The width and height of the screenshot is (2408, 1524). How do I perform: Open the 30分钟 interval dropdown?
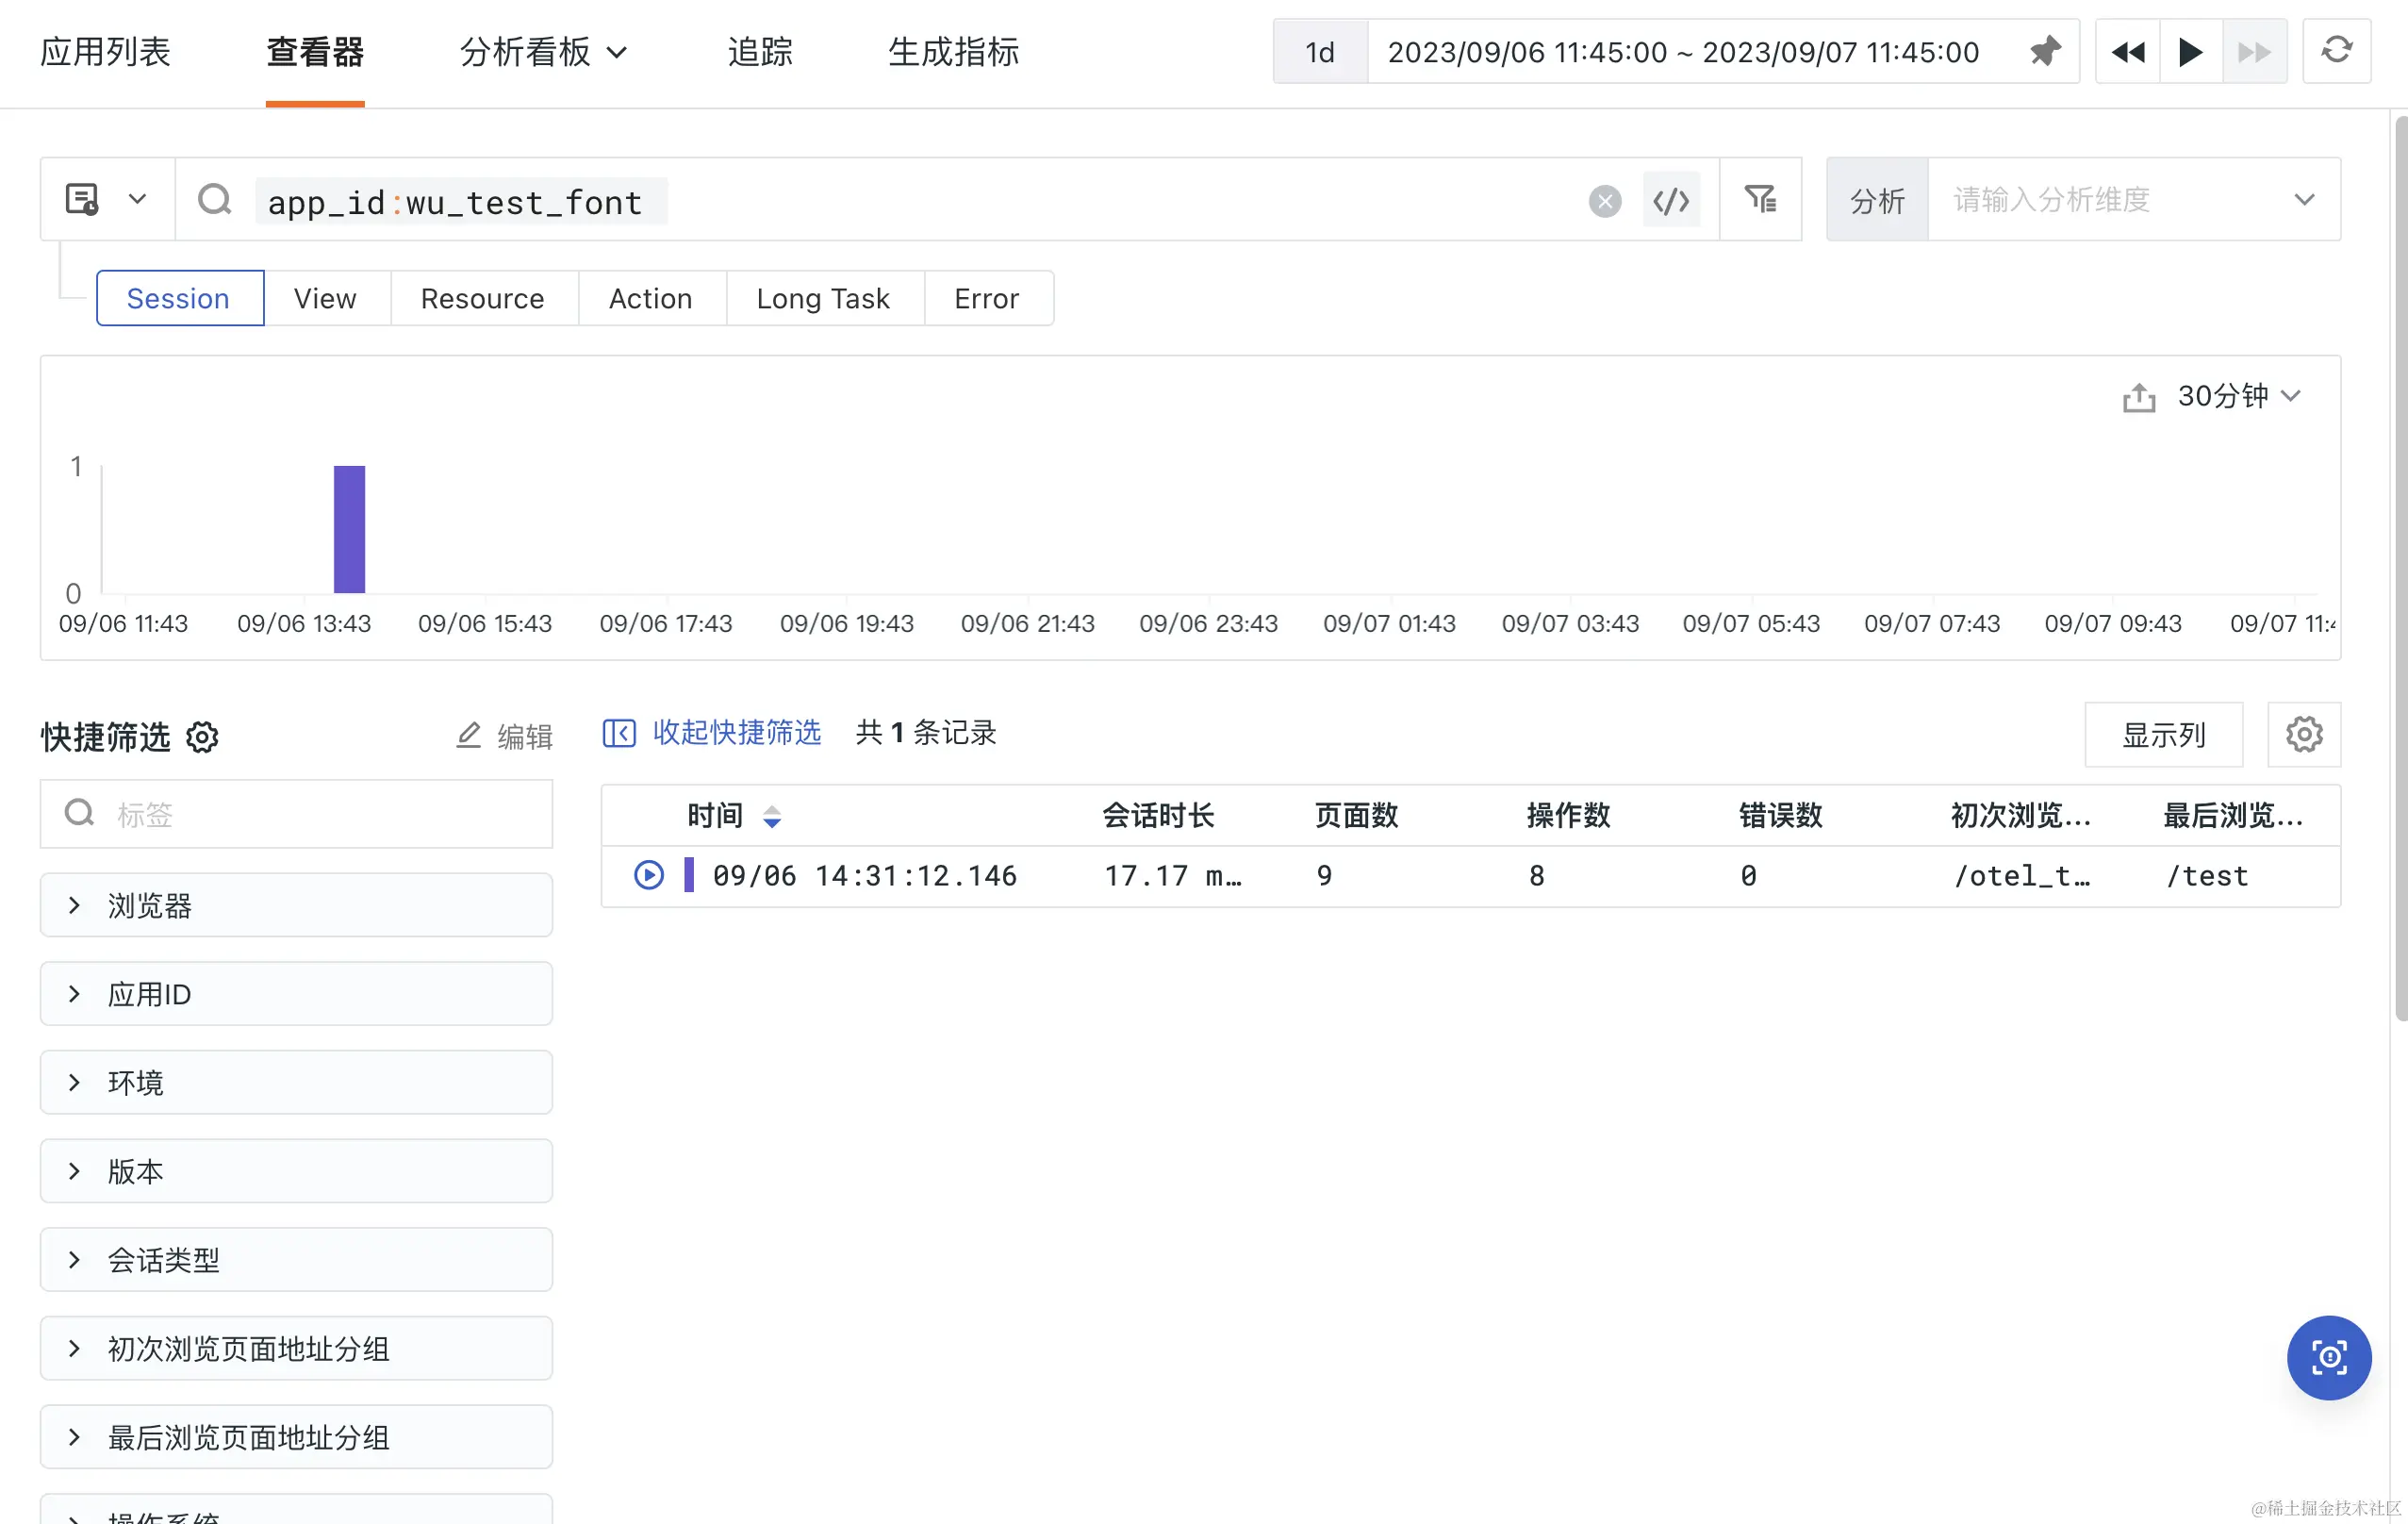(x=2240, y=396)
